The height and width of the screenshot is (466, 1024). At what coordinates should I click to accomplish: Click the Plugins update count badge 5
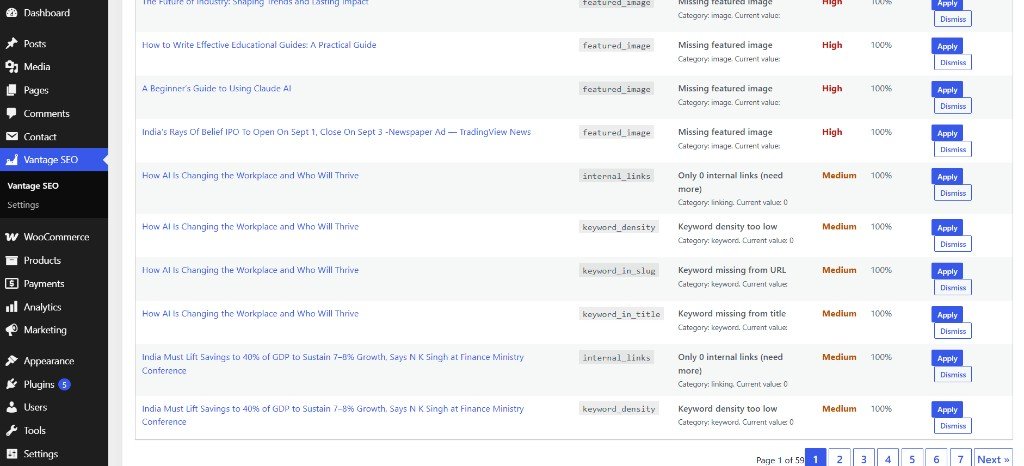[x=64, y=384]
